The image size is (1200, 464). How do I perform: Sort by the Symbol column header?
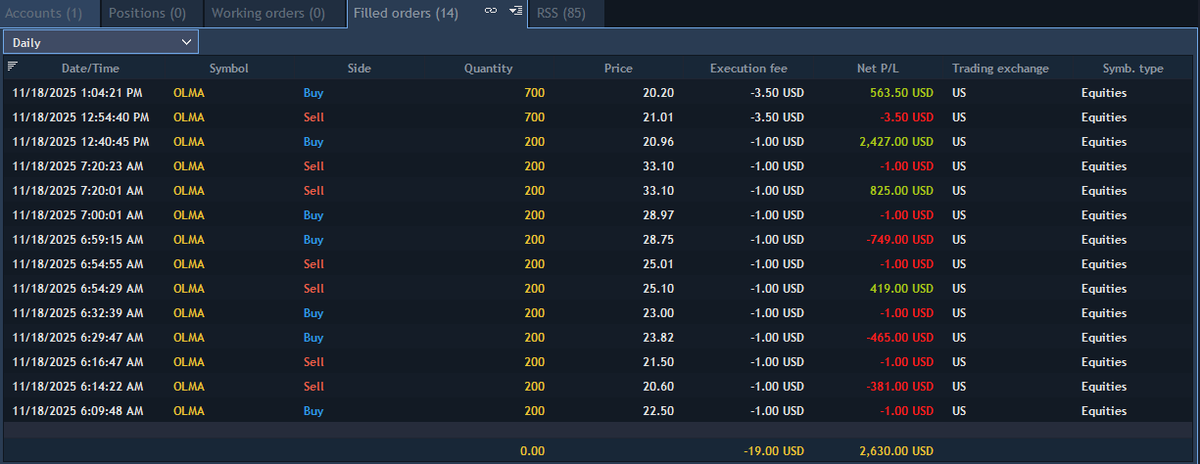[x=228, y=69]
